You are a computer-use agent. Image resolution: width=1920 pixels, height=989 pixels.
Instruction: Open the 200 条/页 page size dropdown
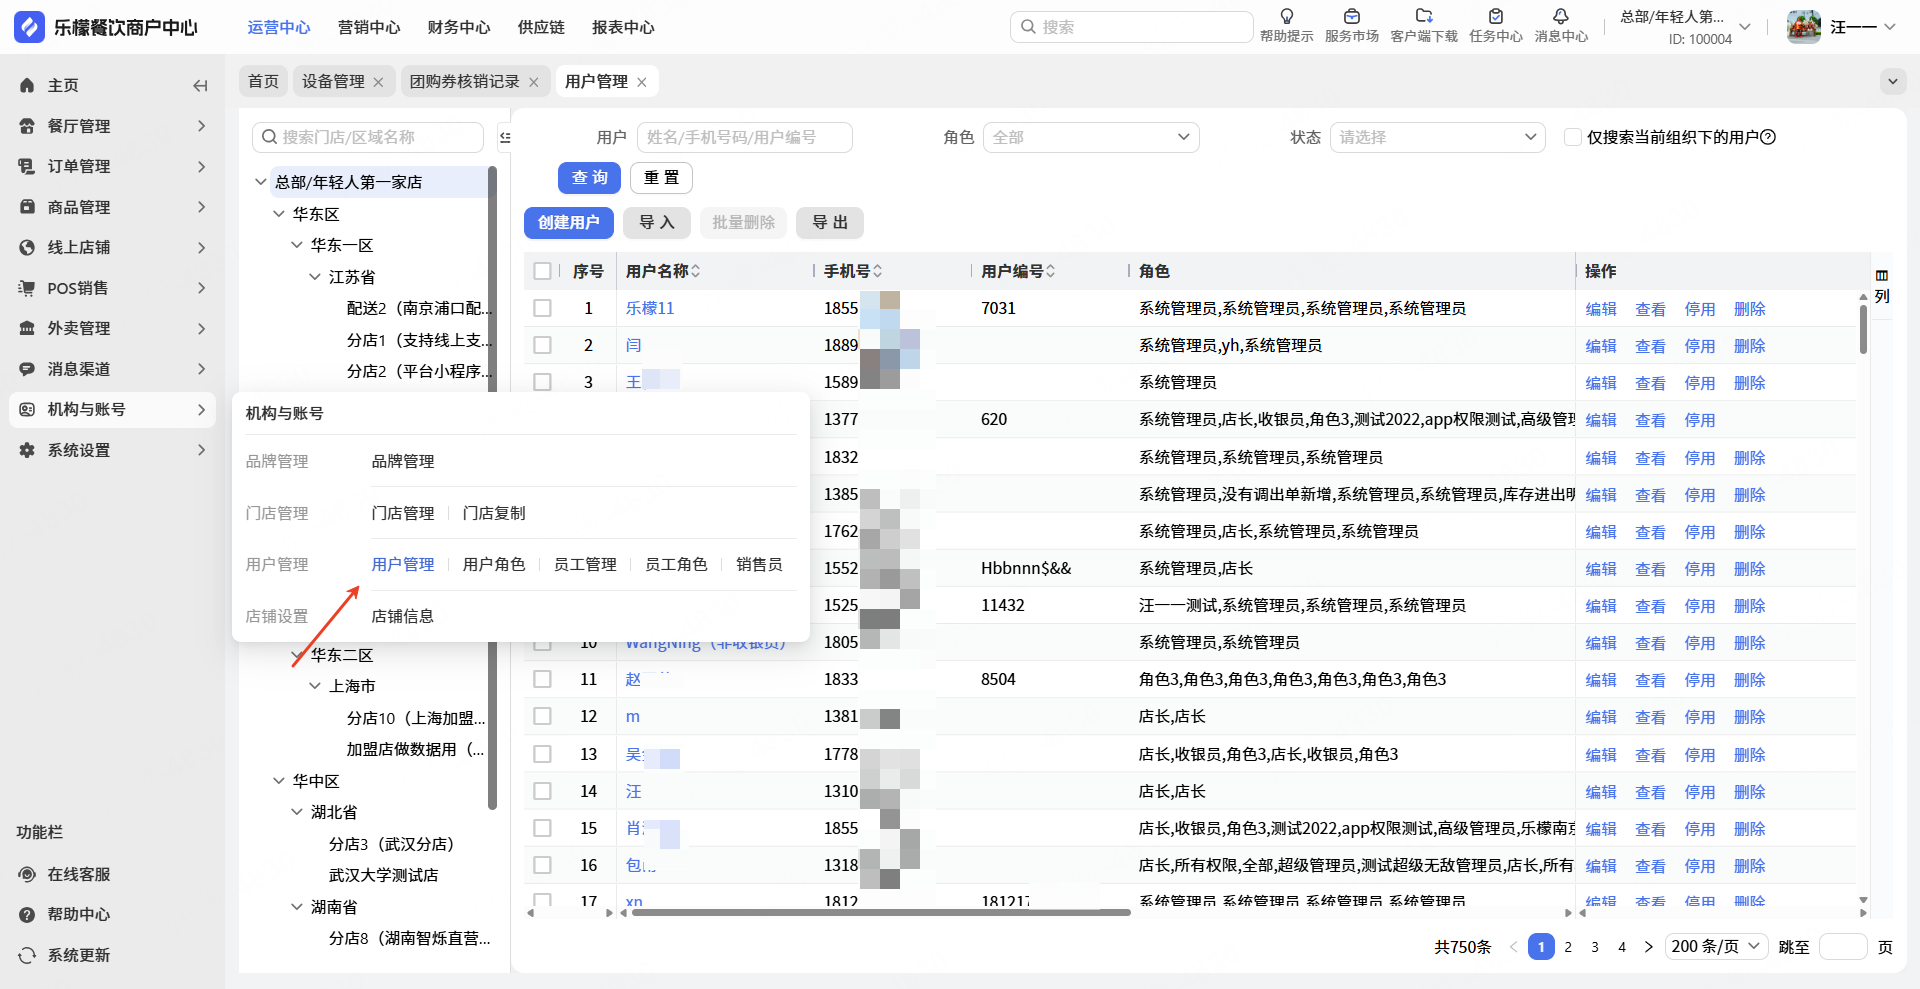pyautogui.click(x=1716, y=946)
